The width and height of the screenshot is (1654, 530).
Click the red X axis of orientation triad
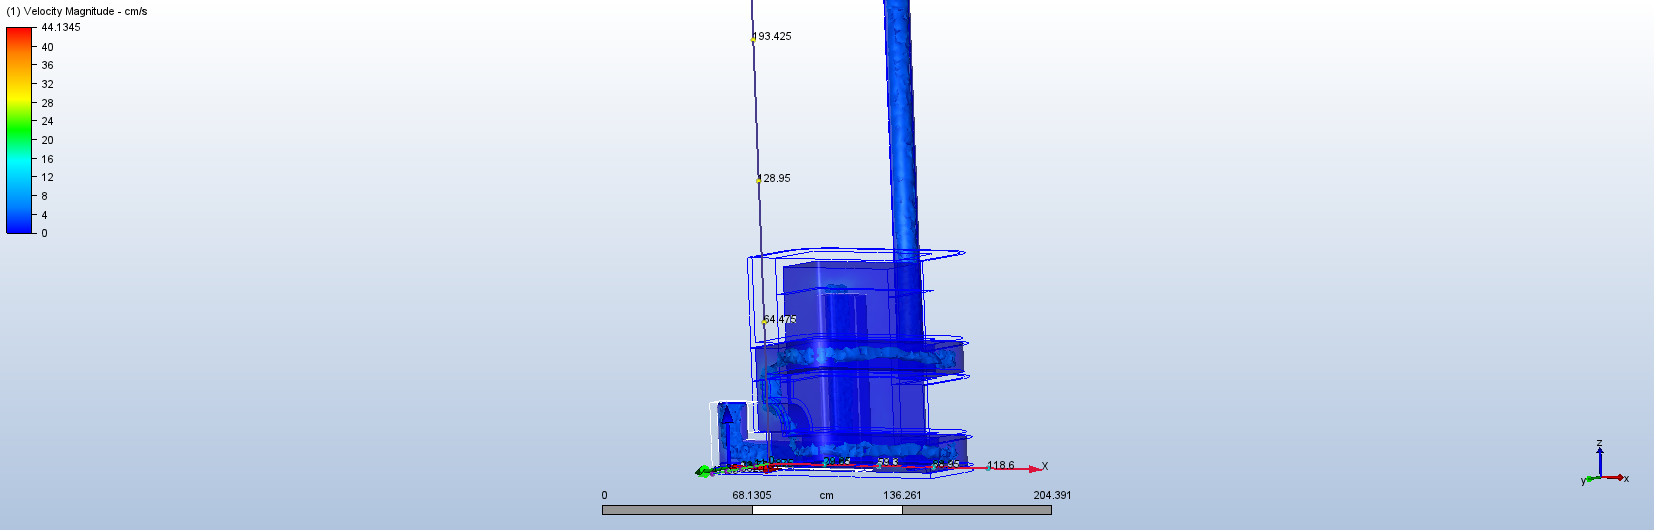pos(1613,477)
